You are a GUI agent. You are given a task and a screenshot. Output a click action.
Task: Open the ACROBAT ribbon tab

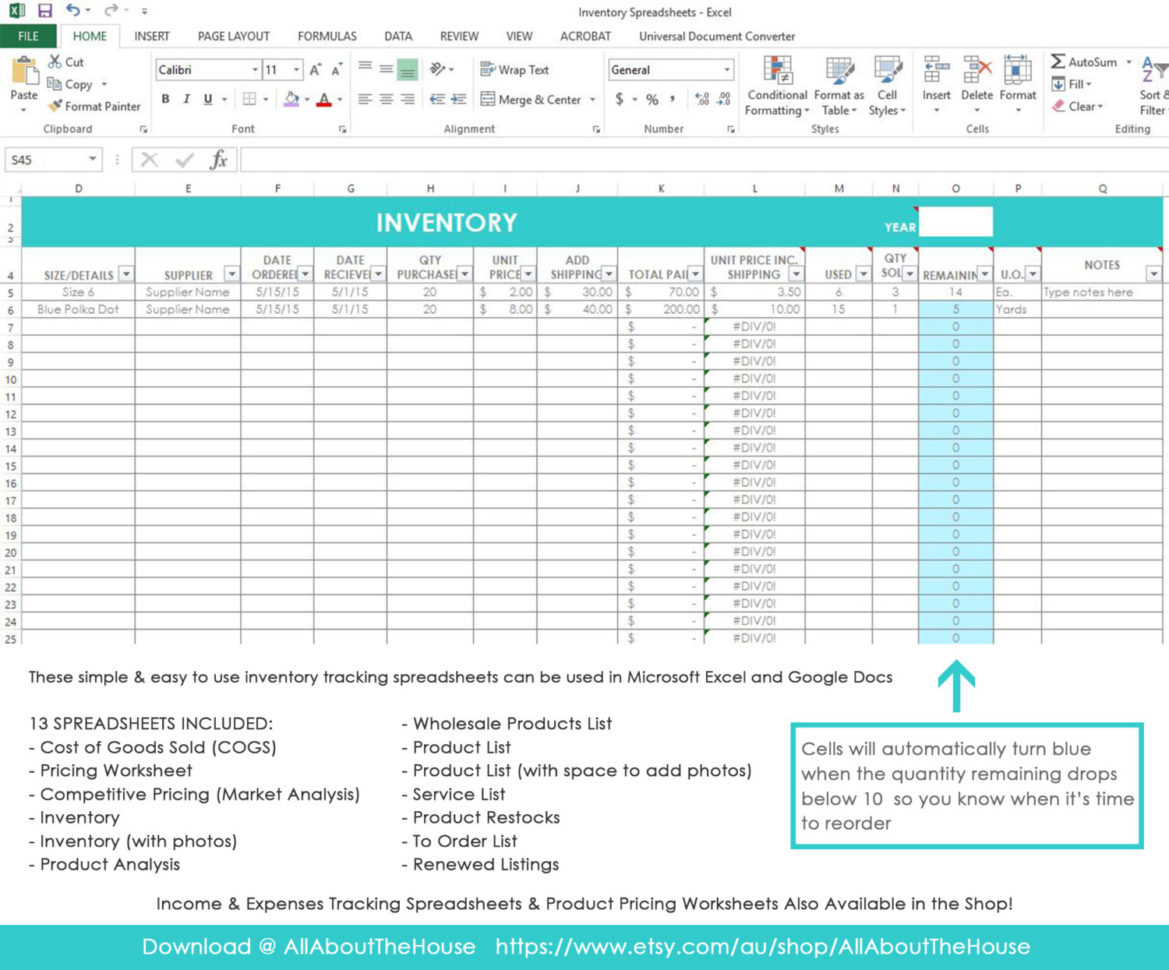coord(585,36)
